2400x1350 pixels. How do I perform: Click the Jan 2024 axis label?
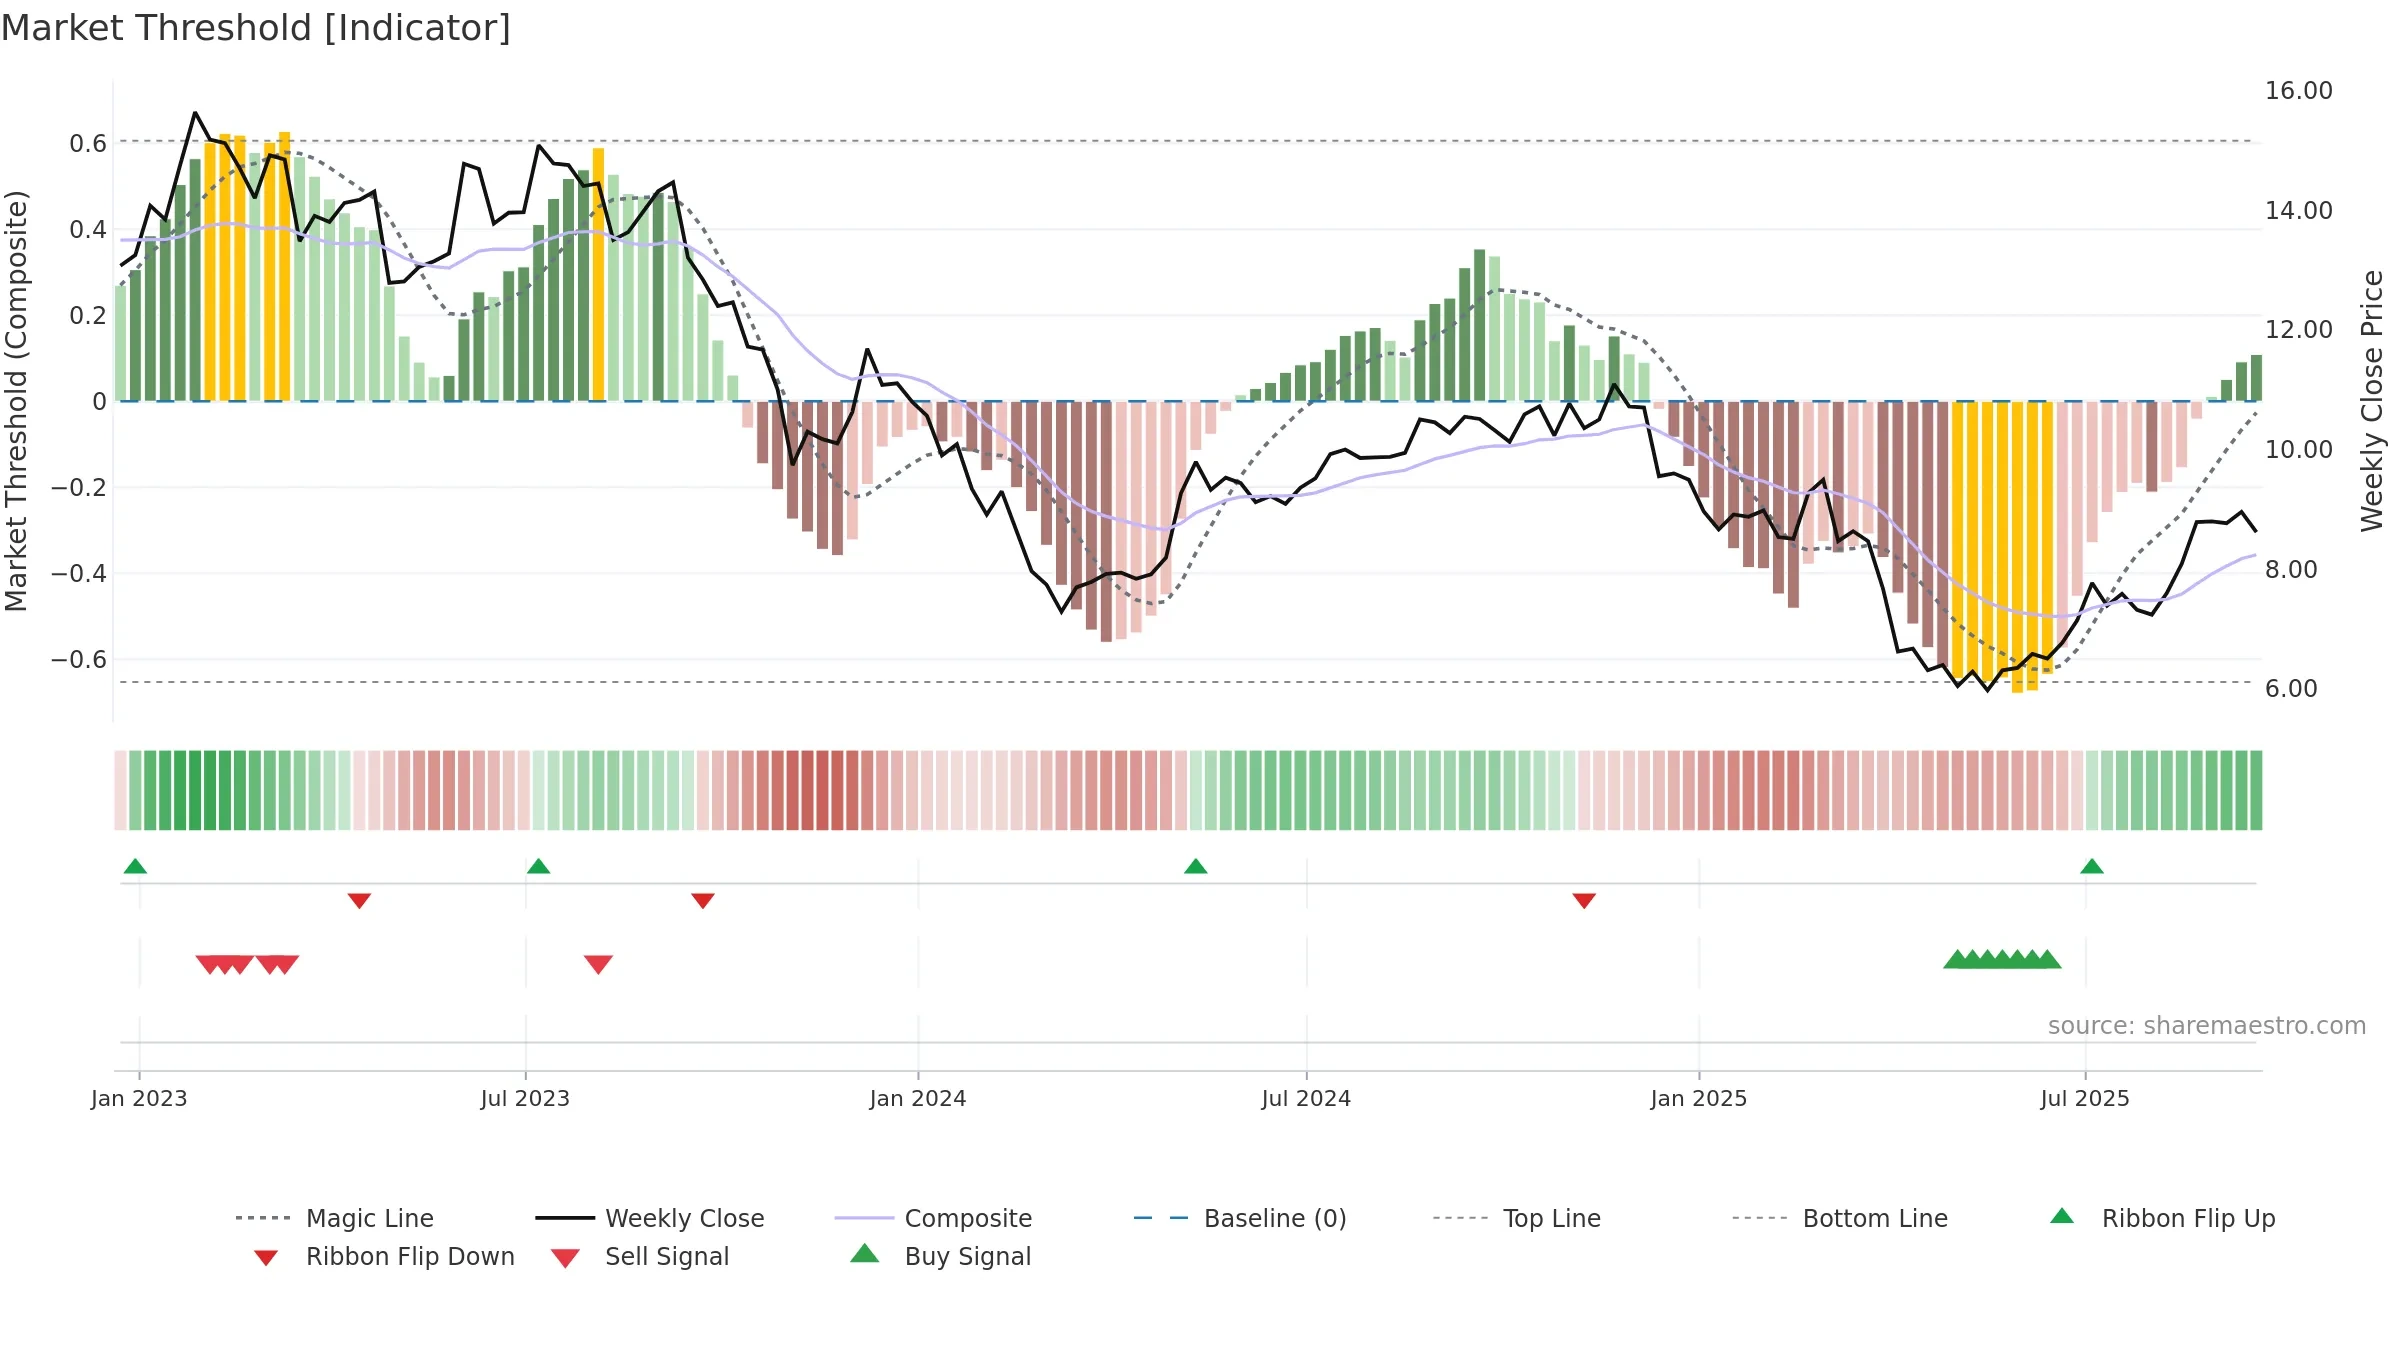click(x=918, y=1098)
